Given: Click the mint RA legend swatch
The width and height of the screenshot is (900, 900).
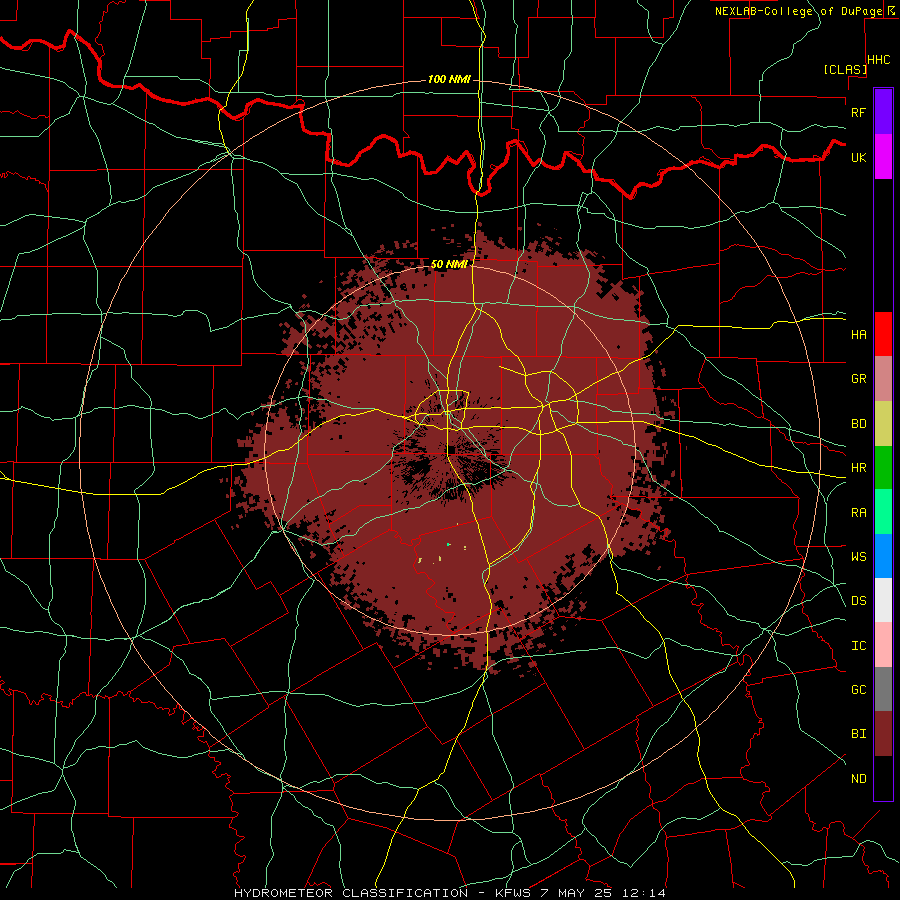Looking at the screenshot, I should pos(883,512).
